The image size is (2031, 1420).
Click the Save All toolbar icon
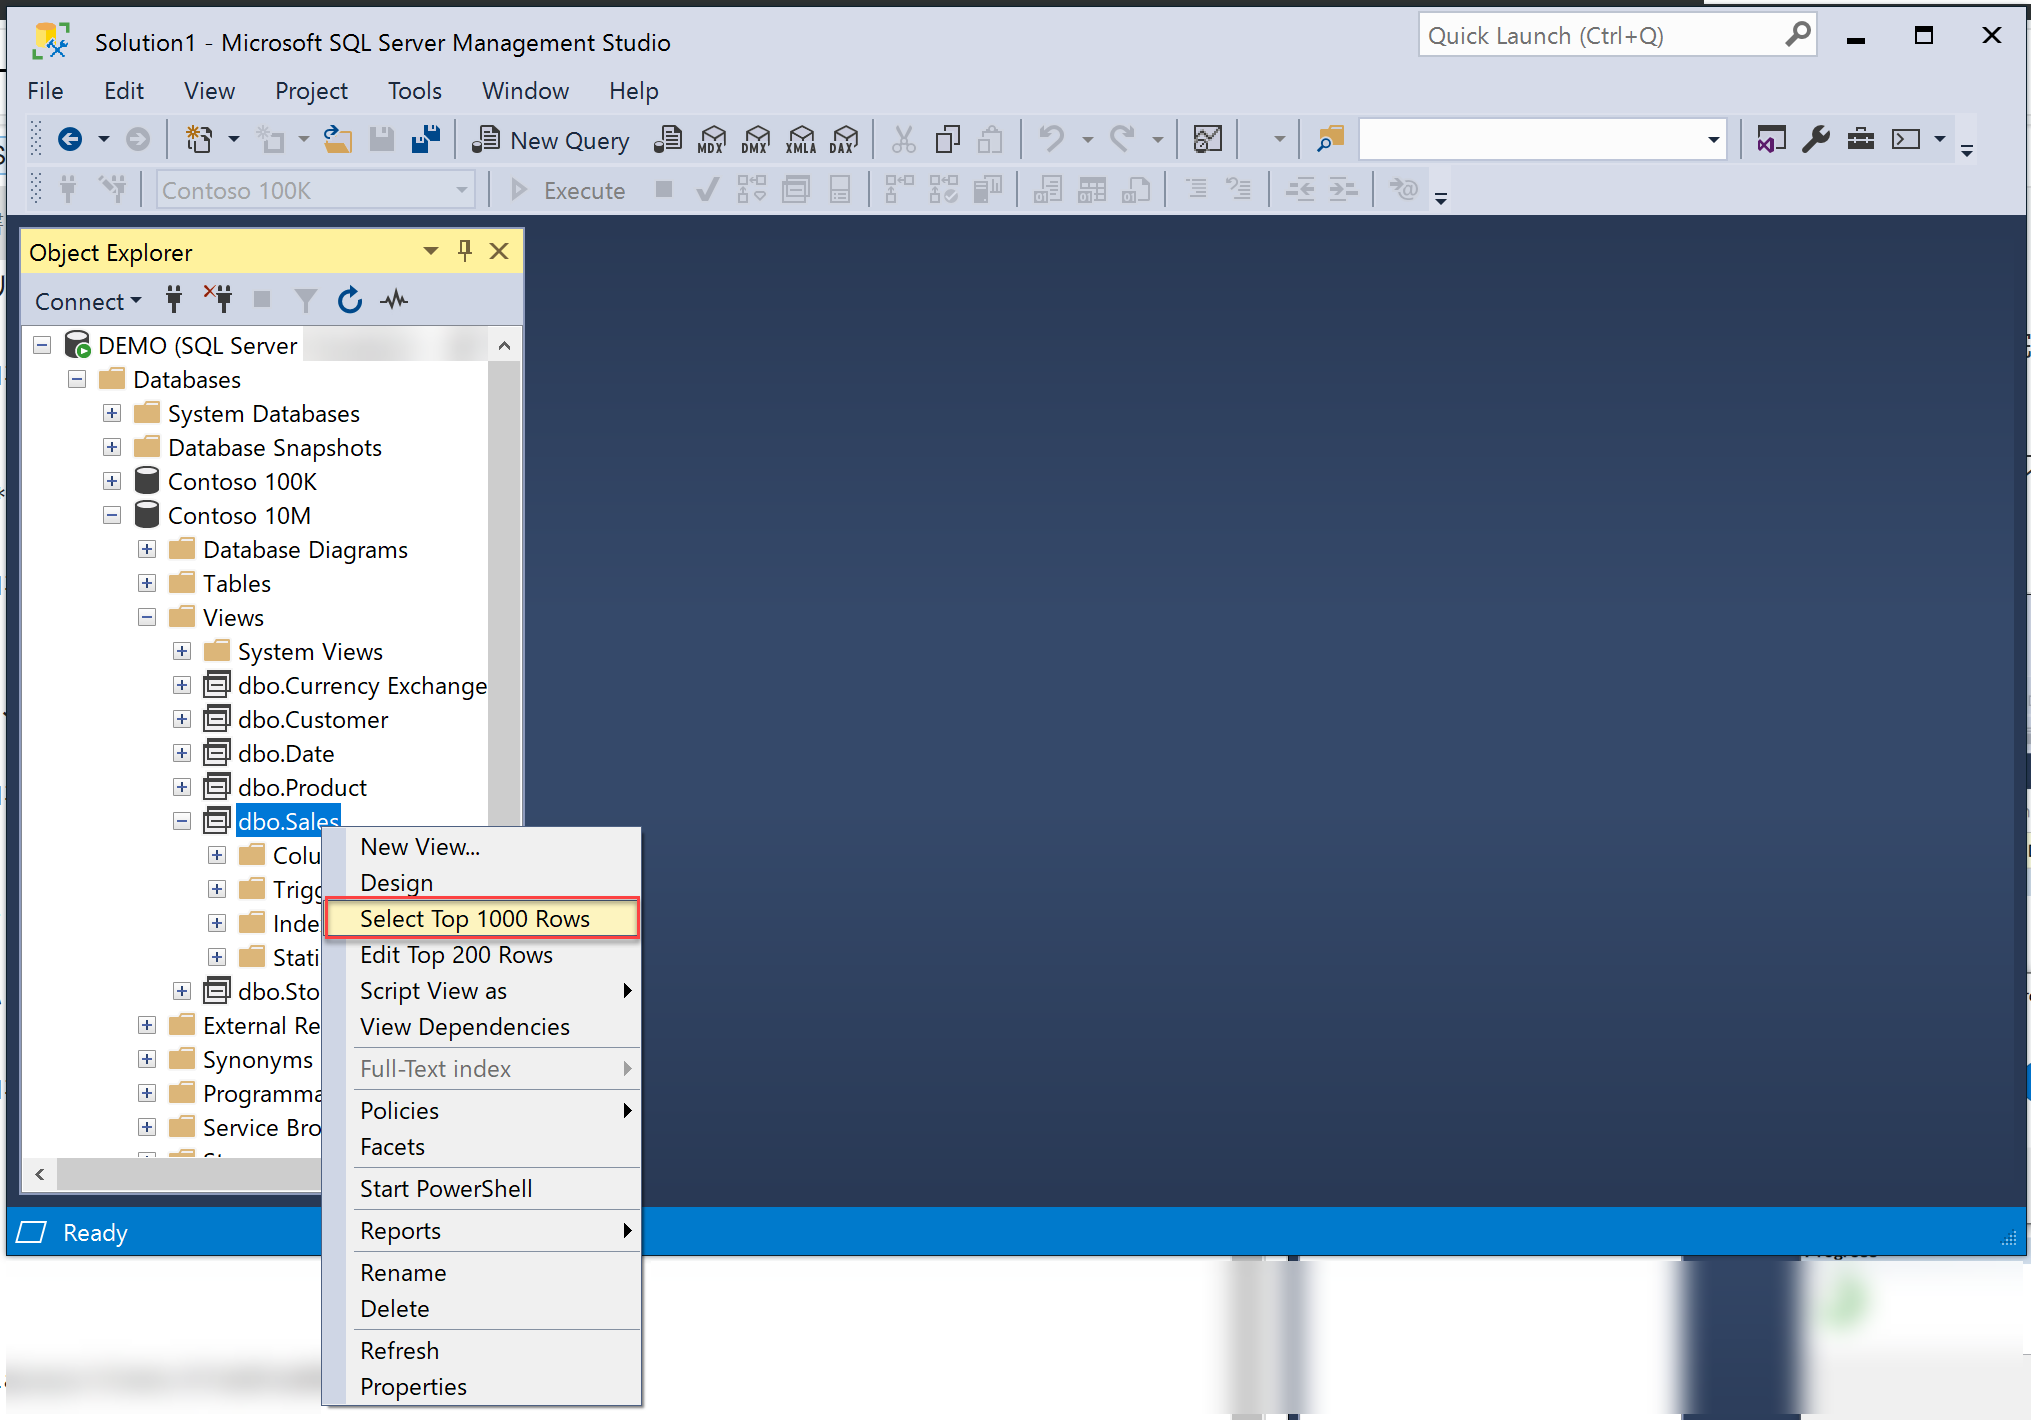427,139
